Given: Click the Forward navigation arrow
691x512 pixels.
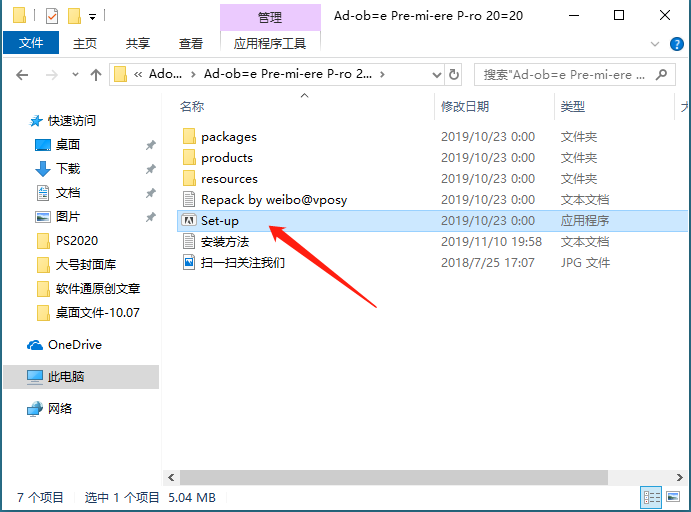Looking at the screenshot, I should pyautogui.click(x=52, y=75).
